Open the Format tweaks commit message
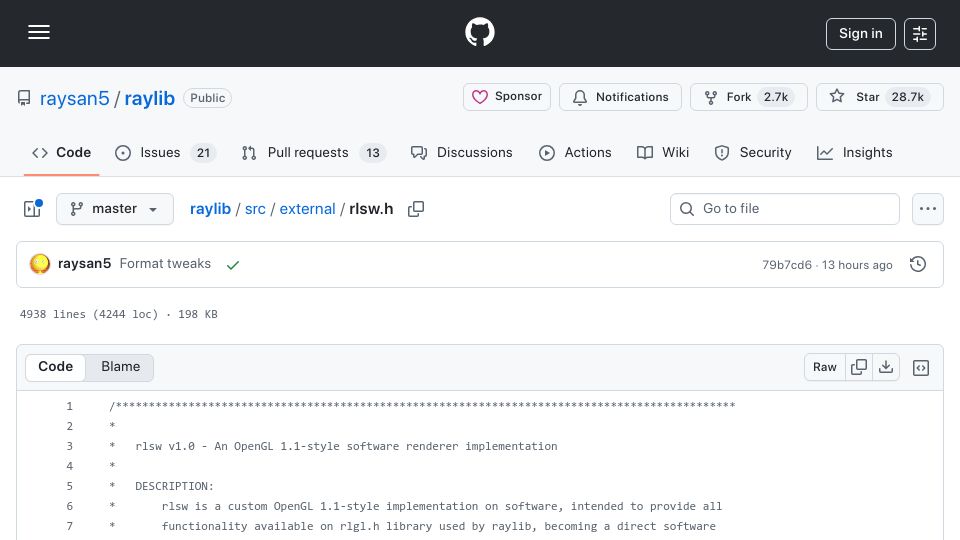The height and width of the screenshot is (540, 960). (x=165, y=263)
